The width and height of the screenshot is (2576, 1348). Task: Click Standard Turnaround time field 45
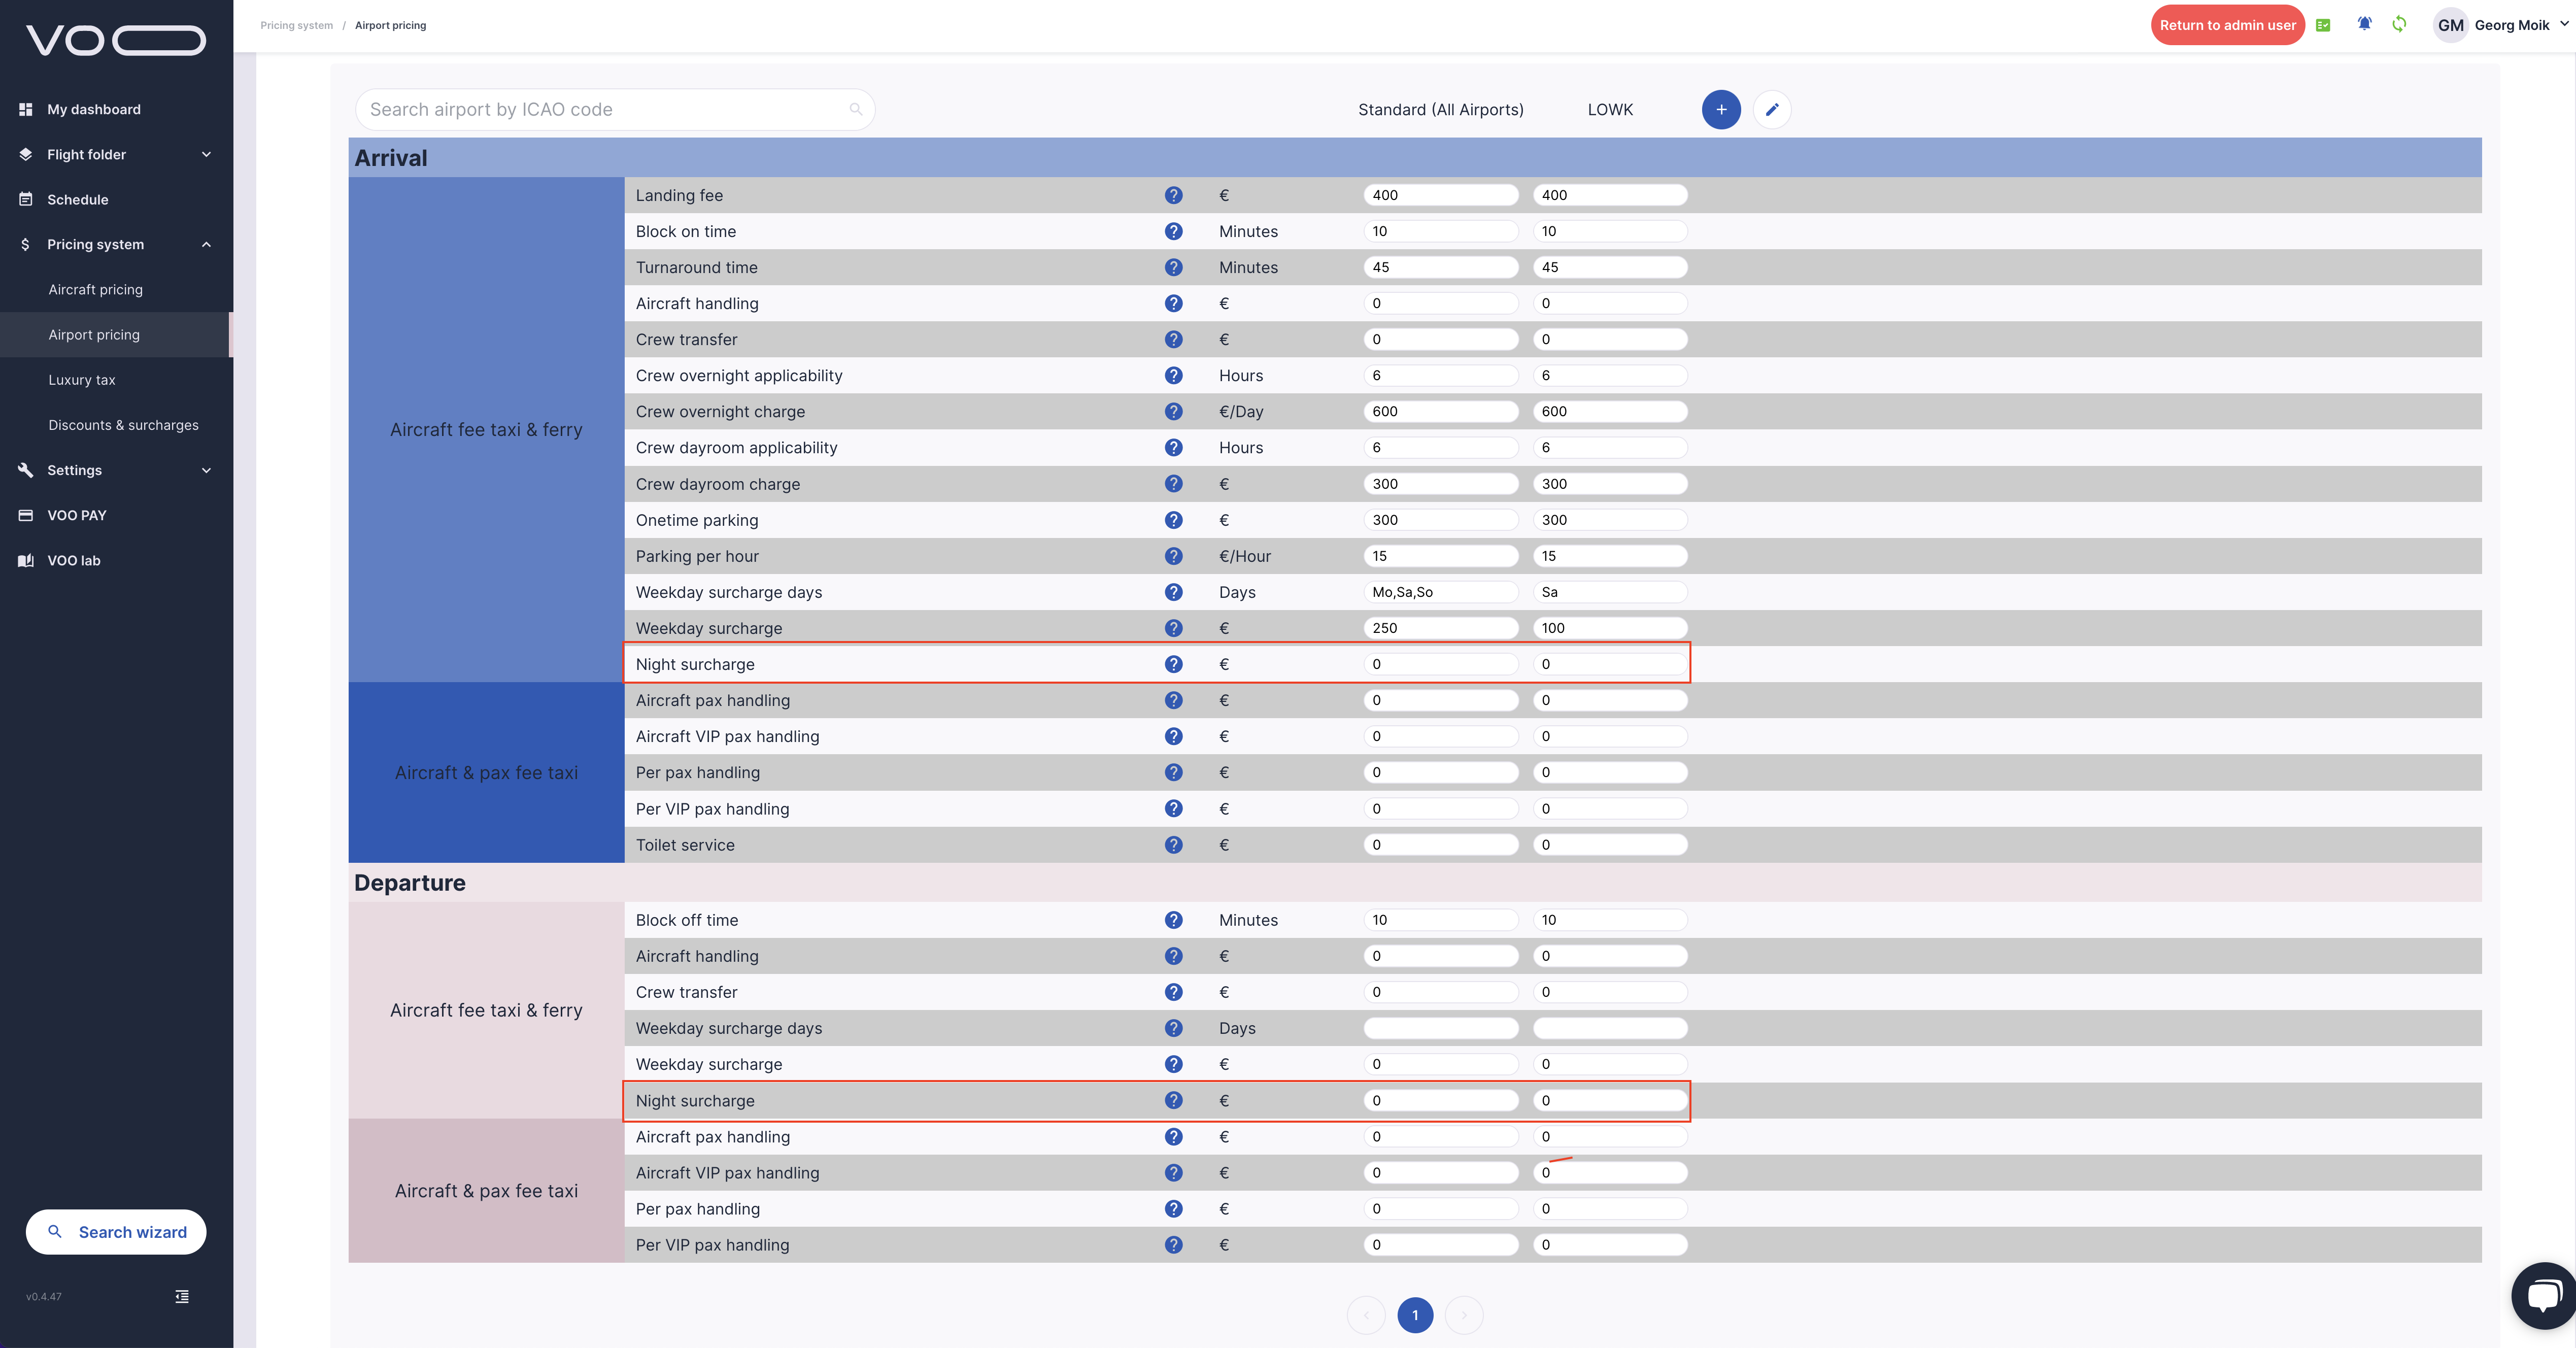(1441, 267)
